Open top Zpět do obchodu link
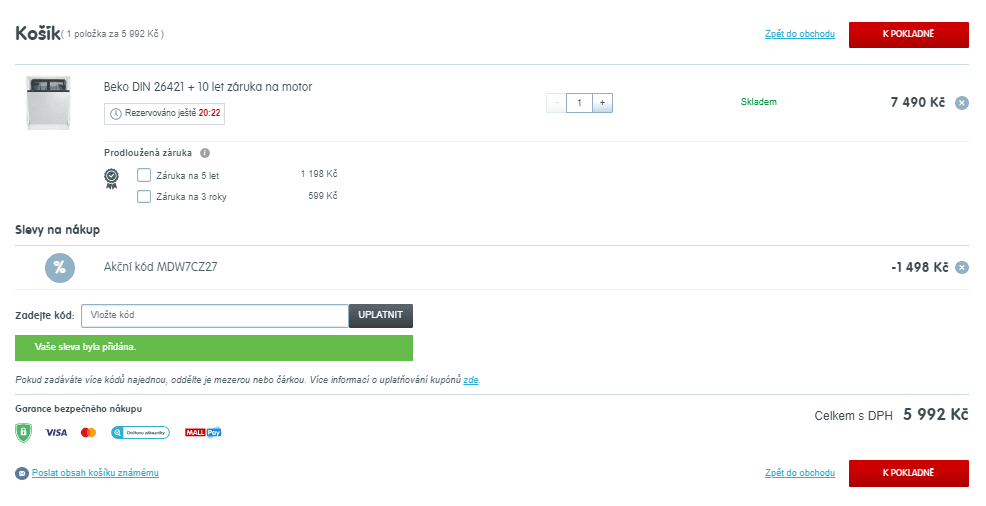Viewport: 986px width, 506px height. (x=800, y=34)
